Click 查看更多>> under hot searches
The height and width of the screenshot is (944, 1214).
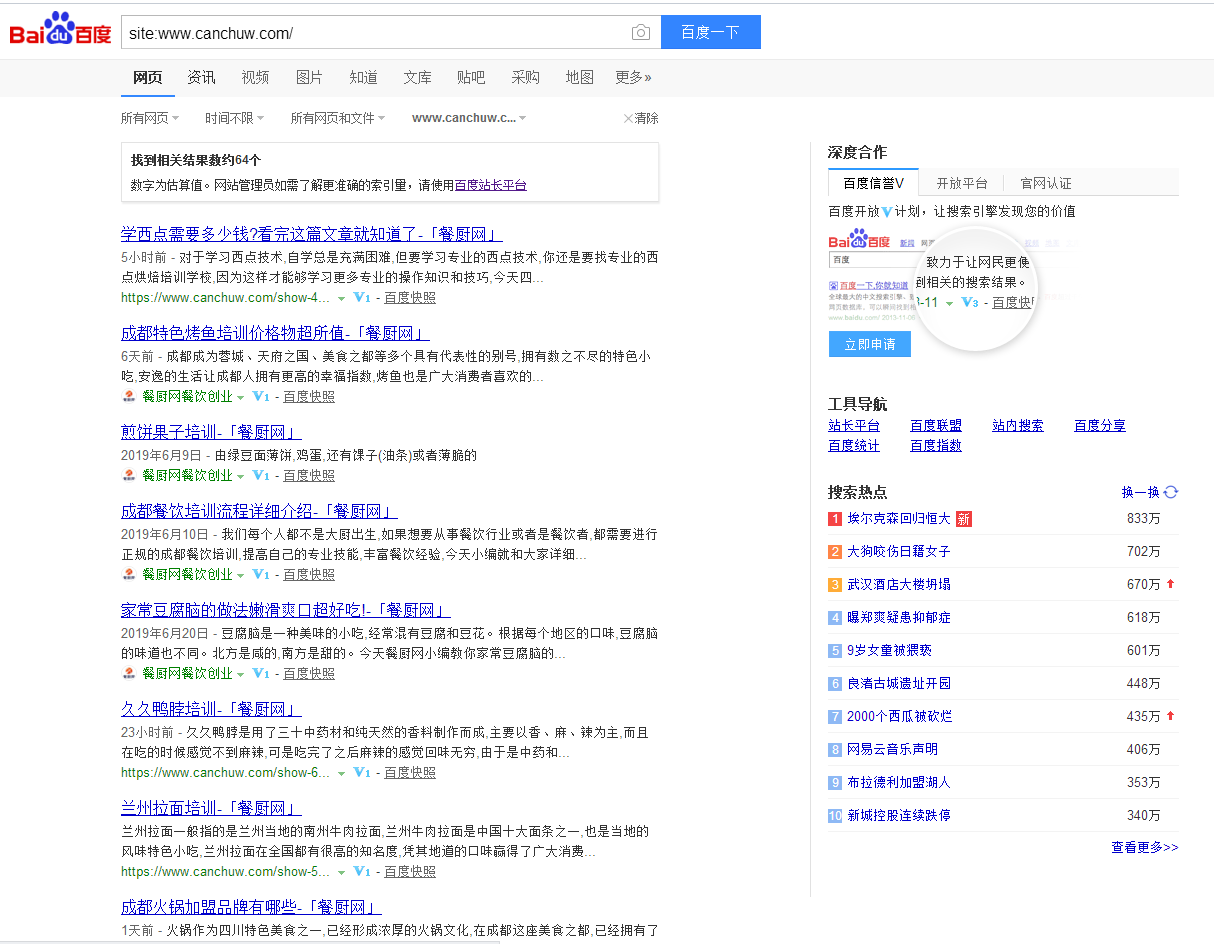(1145, 848)
